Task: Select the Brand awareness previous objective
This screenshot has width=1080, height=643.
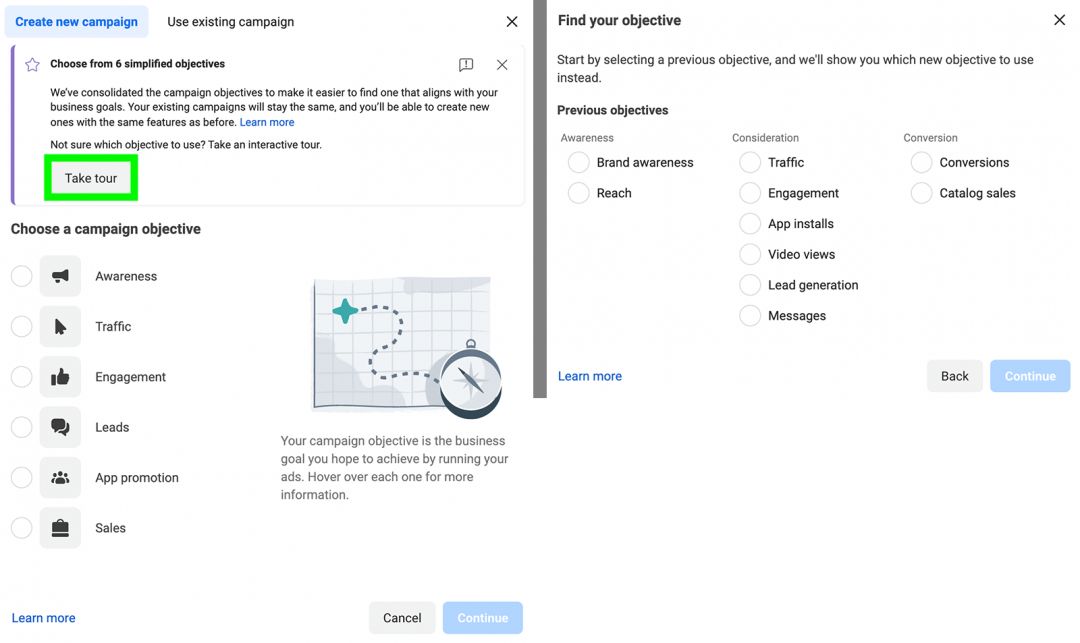Action: pyautogui.click(x=579, y=162)
